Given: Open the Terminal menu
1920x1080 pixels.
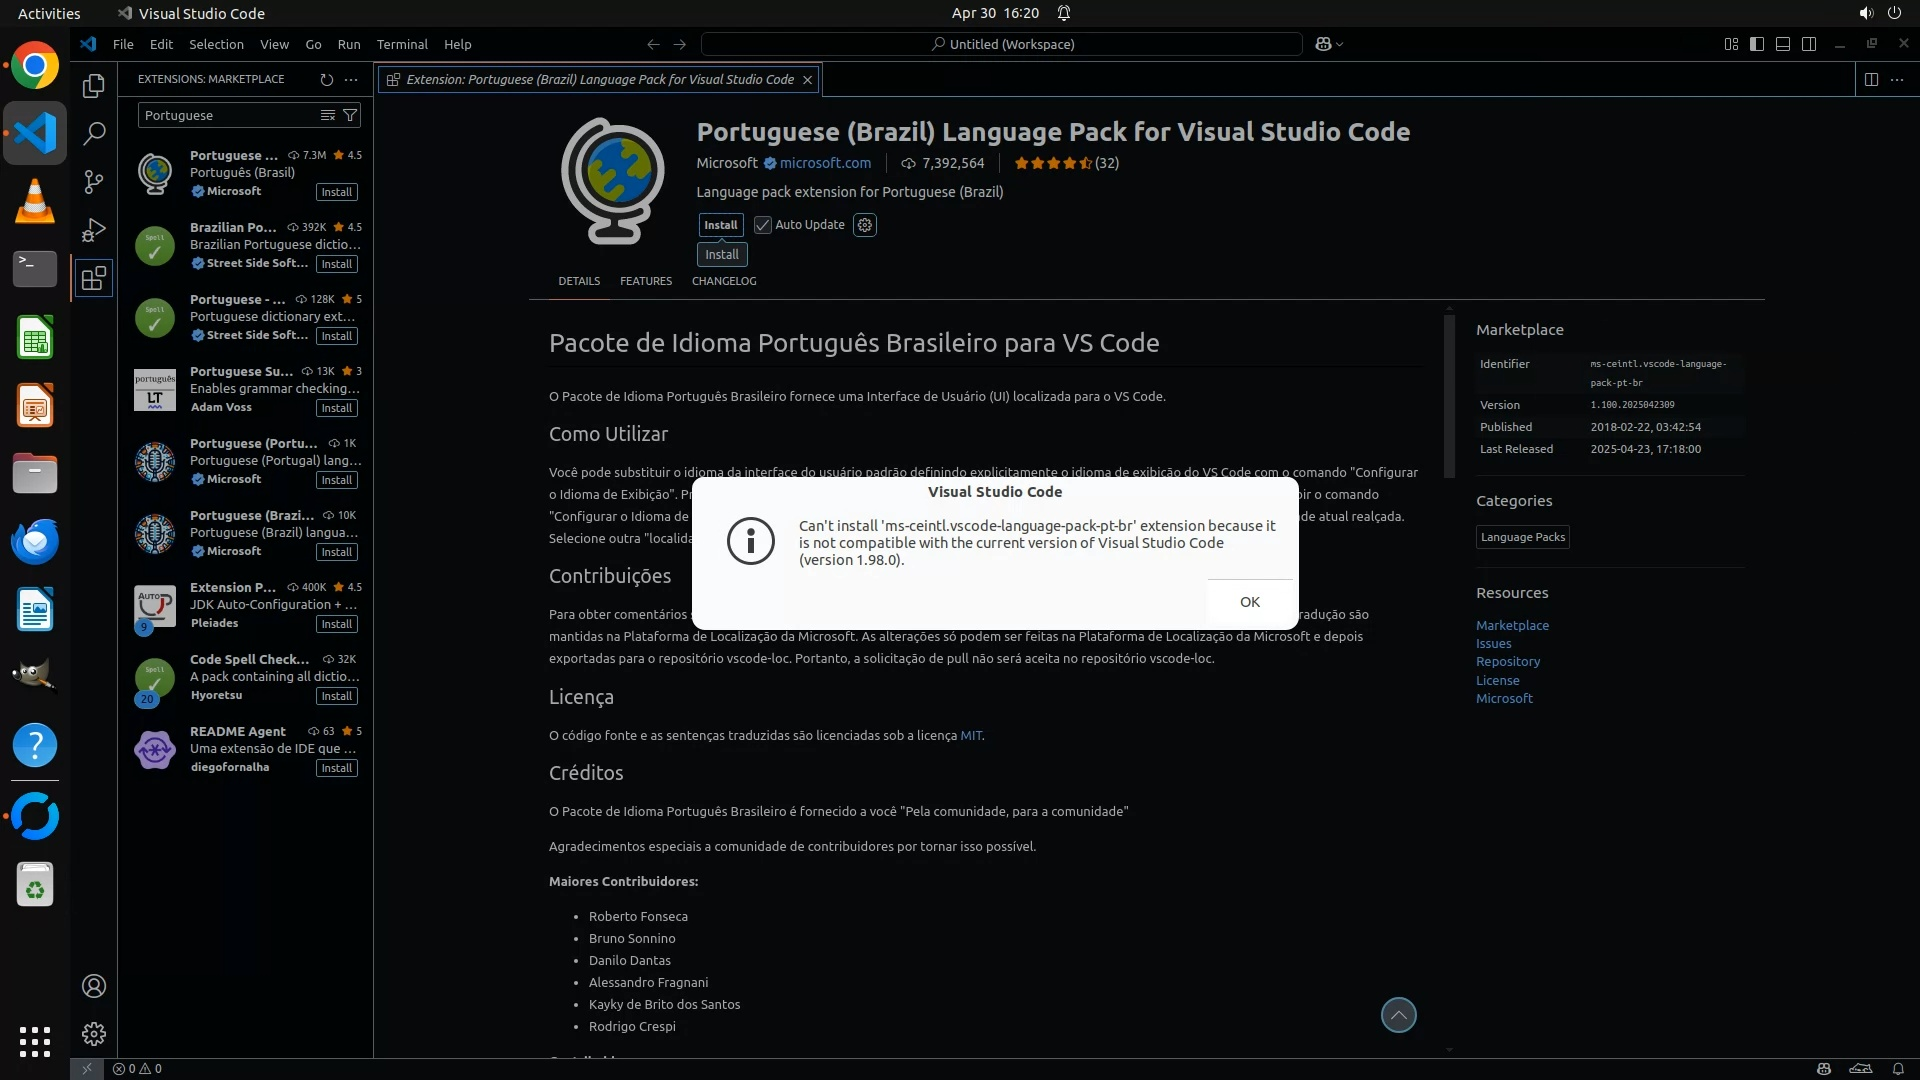Looking at the screenshot, I should (x=402, y=44).
